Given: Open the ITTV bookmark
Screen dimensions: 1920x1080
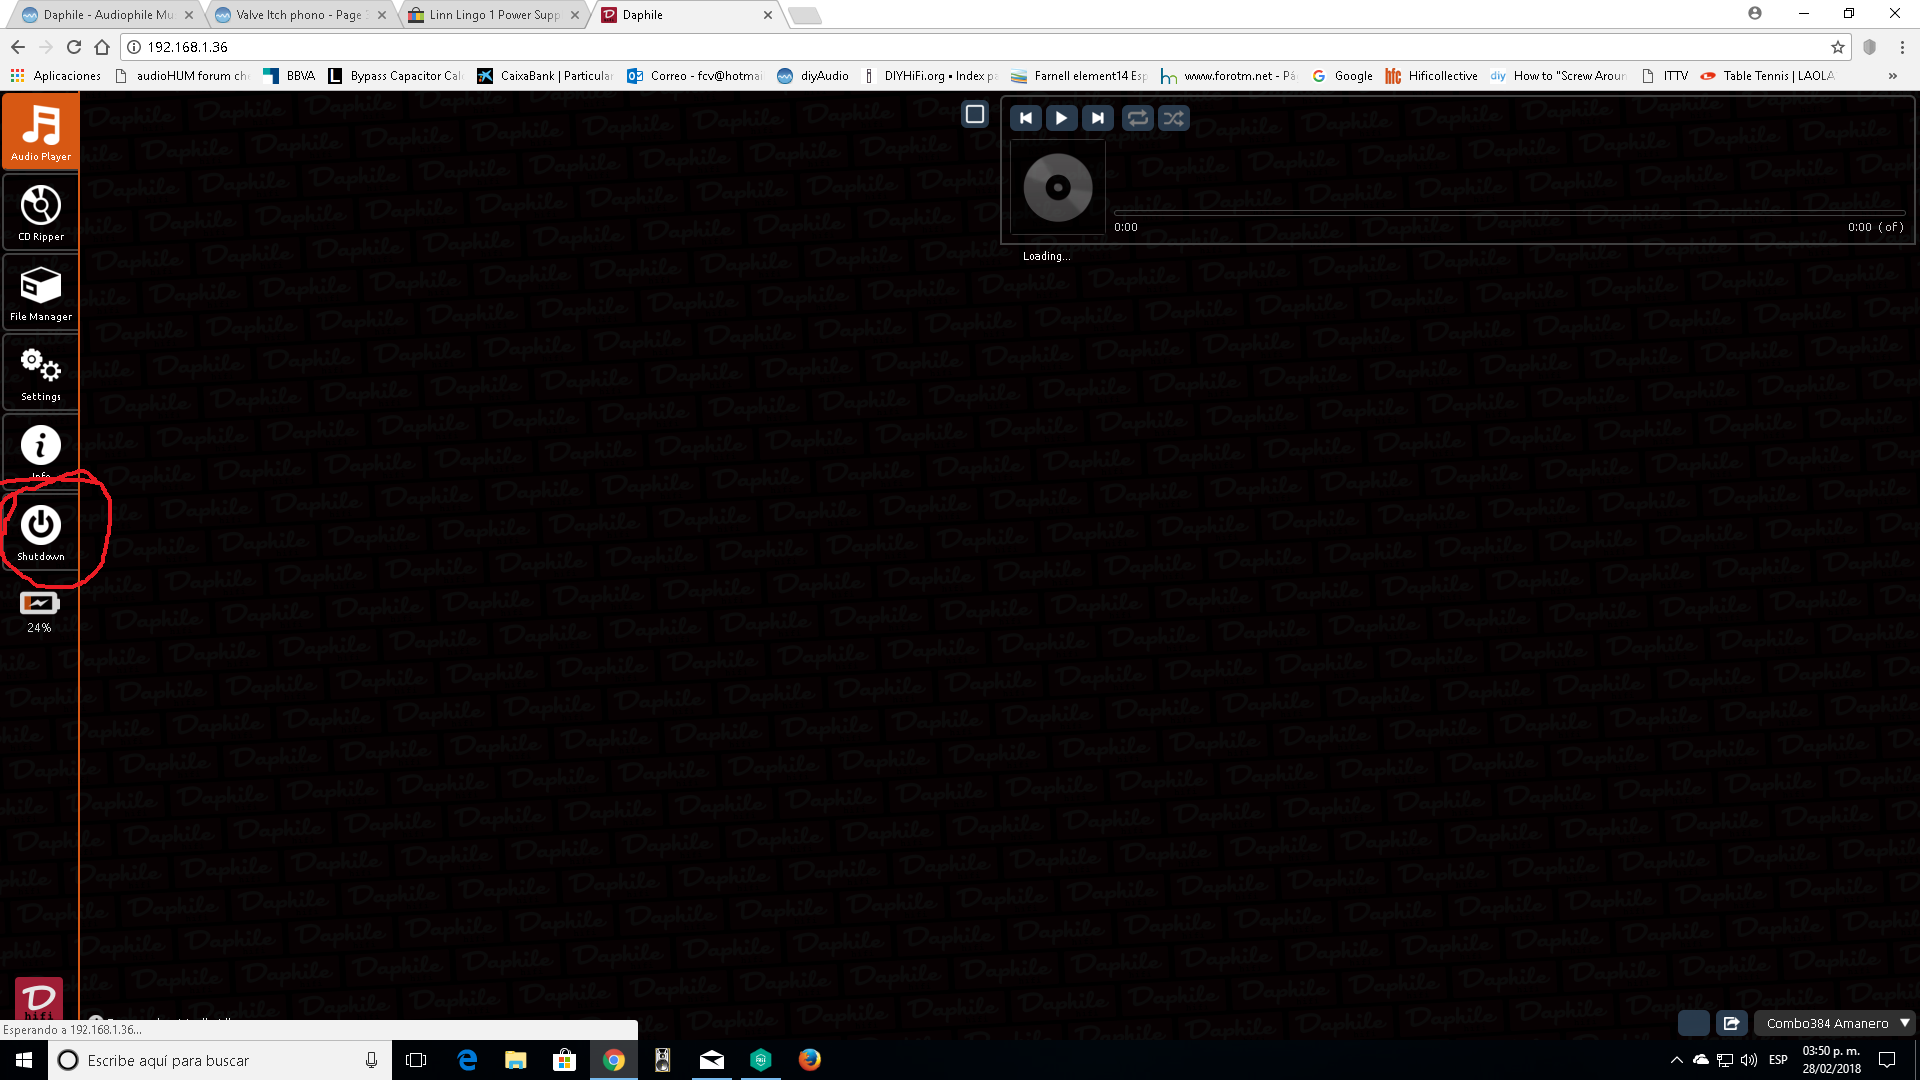Looking at the screenshot, I should (1665, 76).
